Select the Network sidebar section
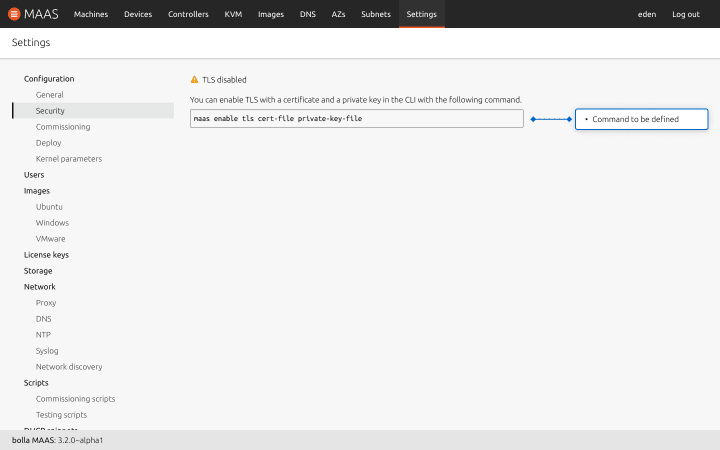This screenshot has width=720, height=450. coord(39,287)
